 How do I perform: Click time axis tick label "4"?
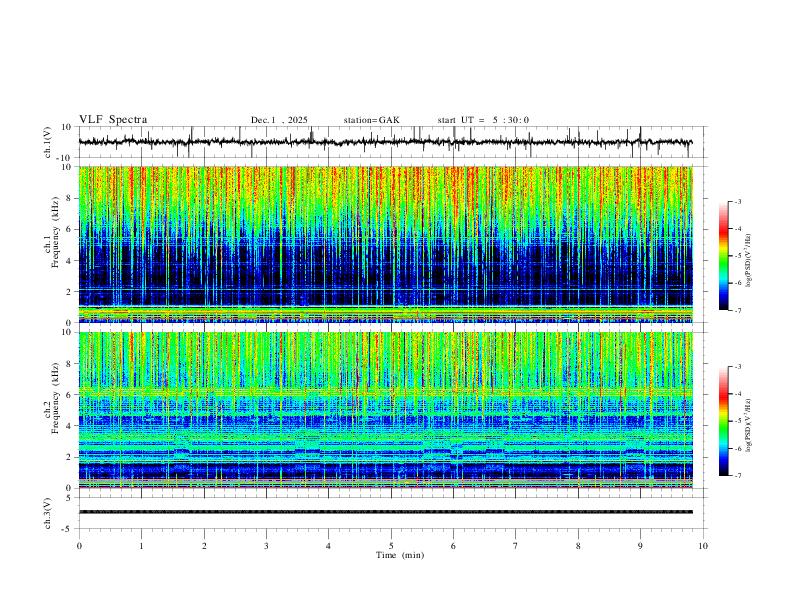coord(328,546)
